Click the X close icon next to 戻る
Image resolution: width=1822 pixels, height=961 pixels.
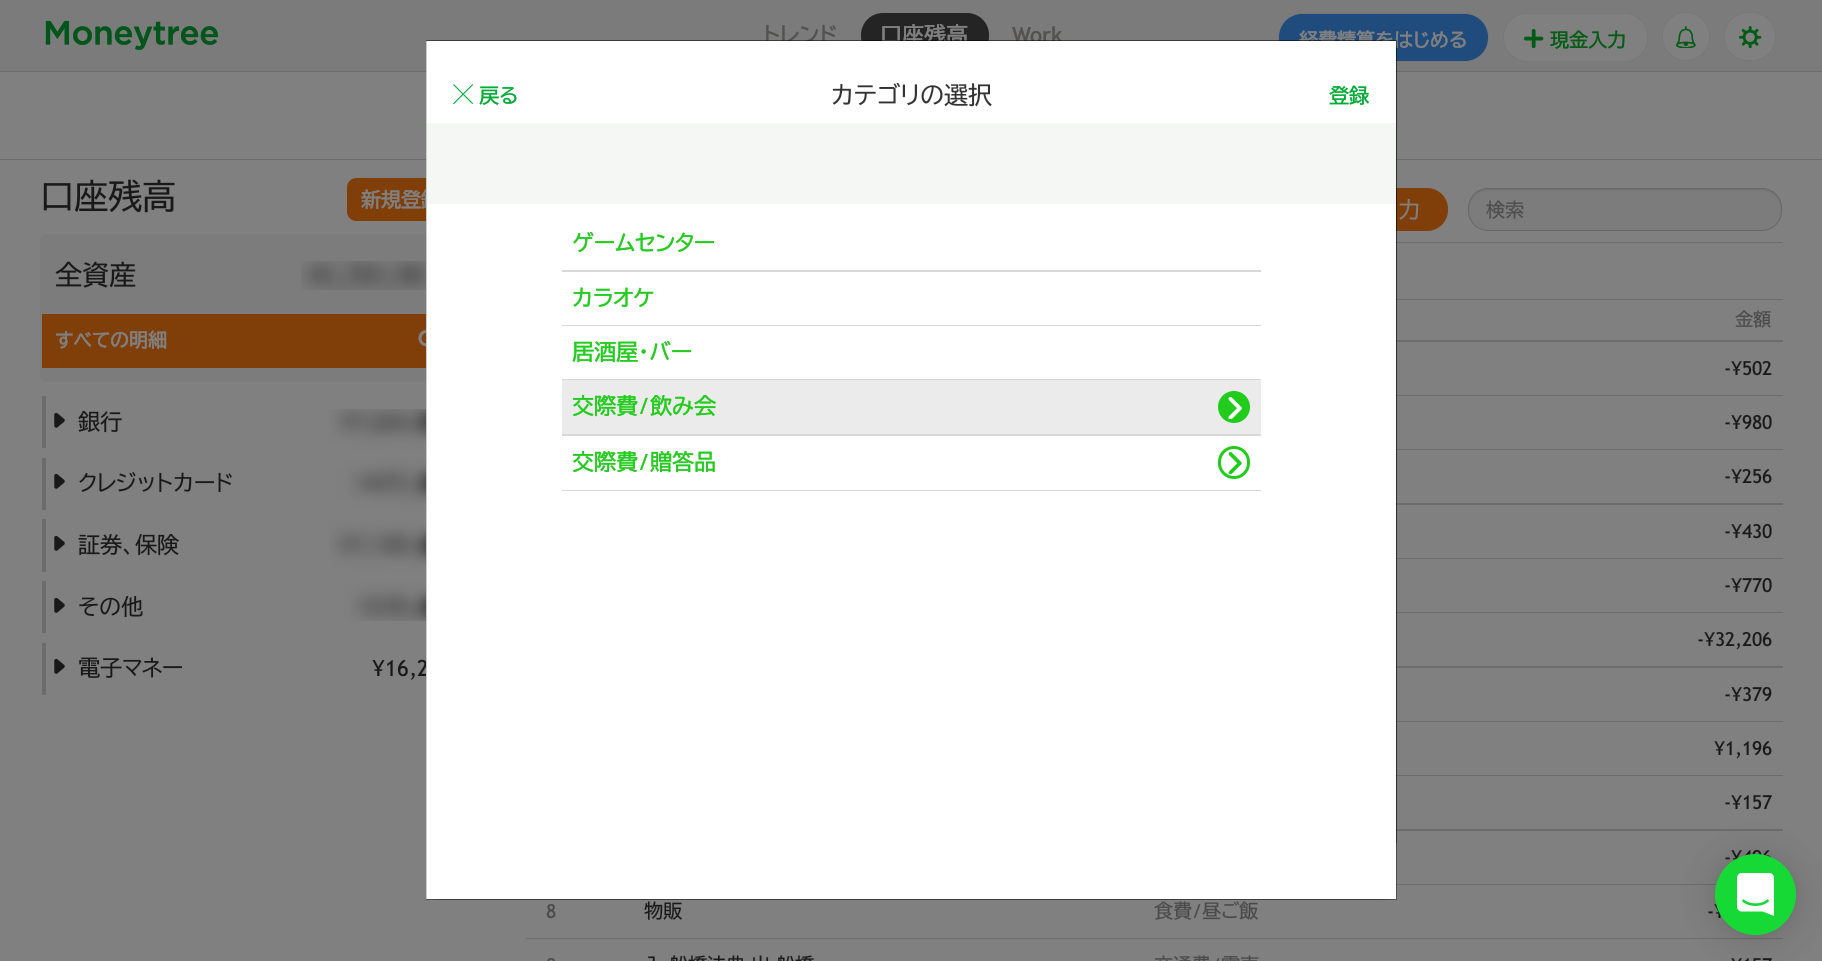point(463,95)
